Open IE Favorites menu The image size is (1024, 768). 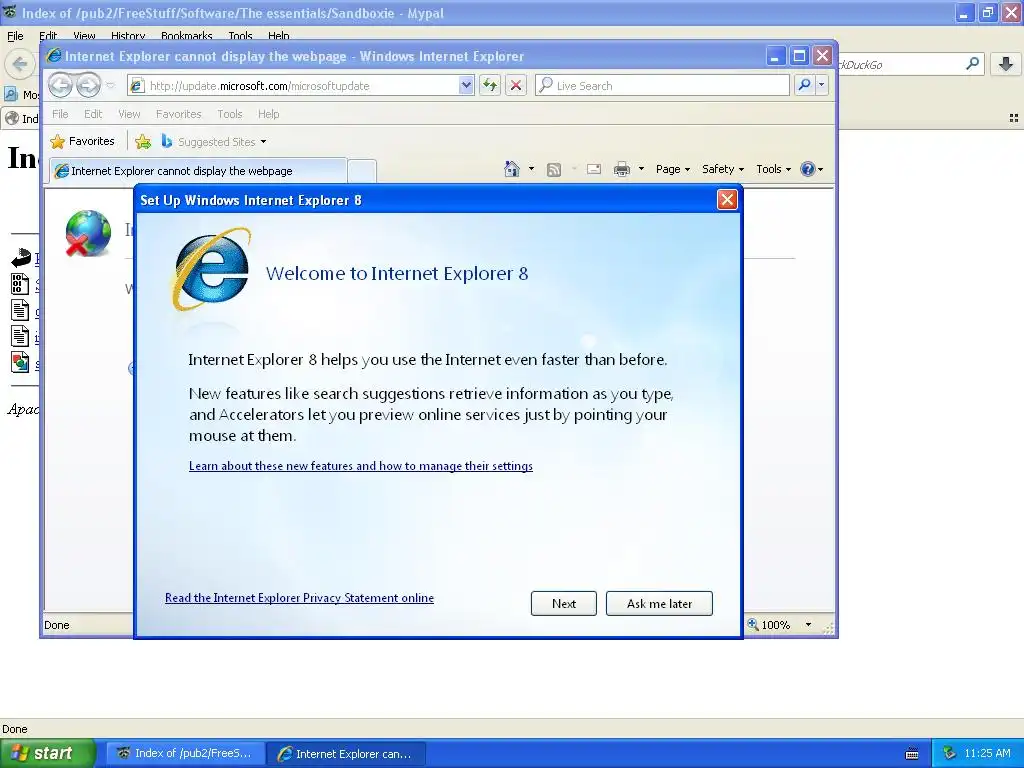(x=178, y=114)
